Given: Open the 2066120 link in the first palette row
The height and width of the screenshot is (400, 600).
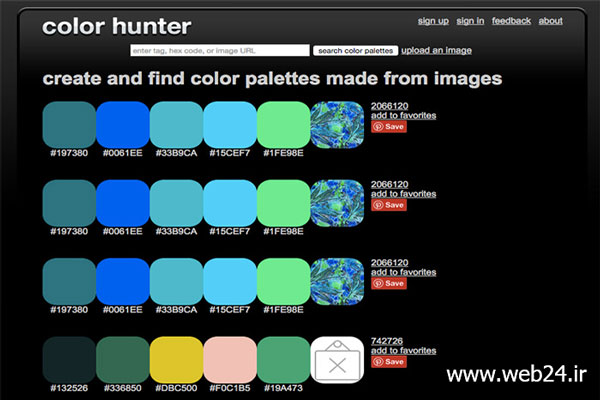Looking at the screenshot, I should click(x=389, y=106).
